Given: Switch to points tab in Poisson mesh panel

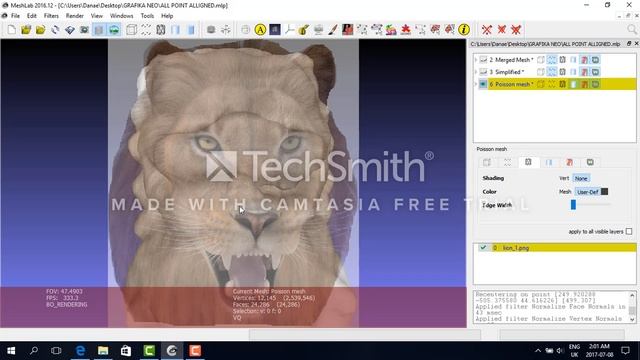Looking at the screenshot, I should 507,162.
